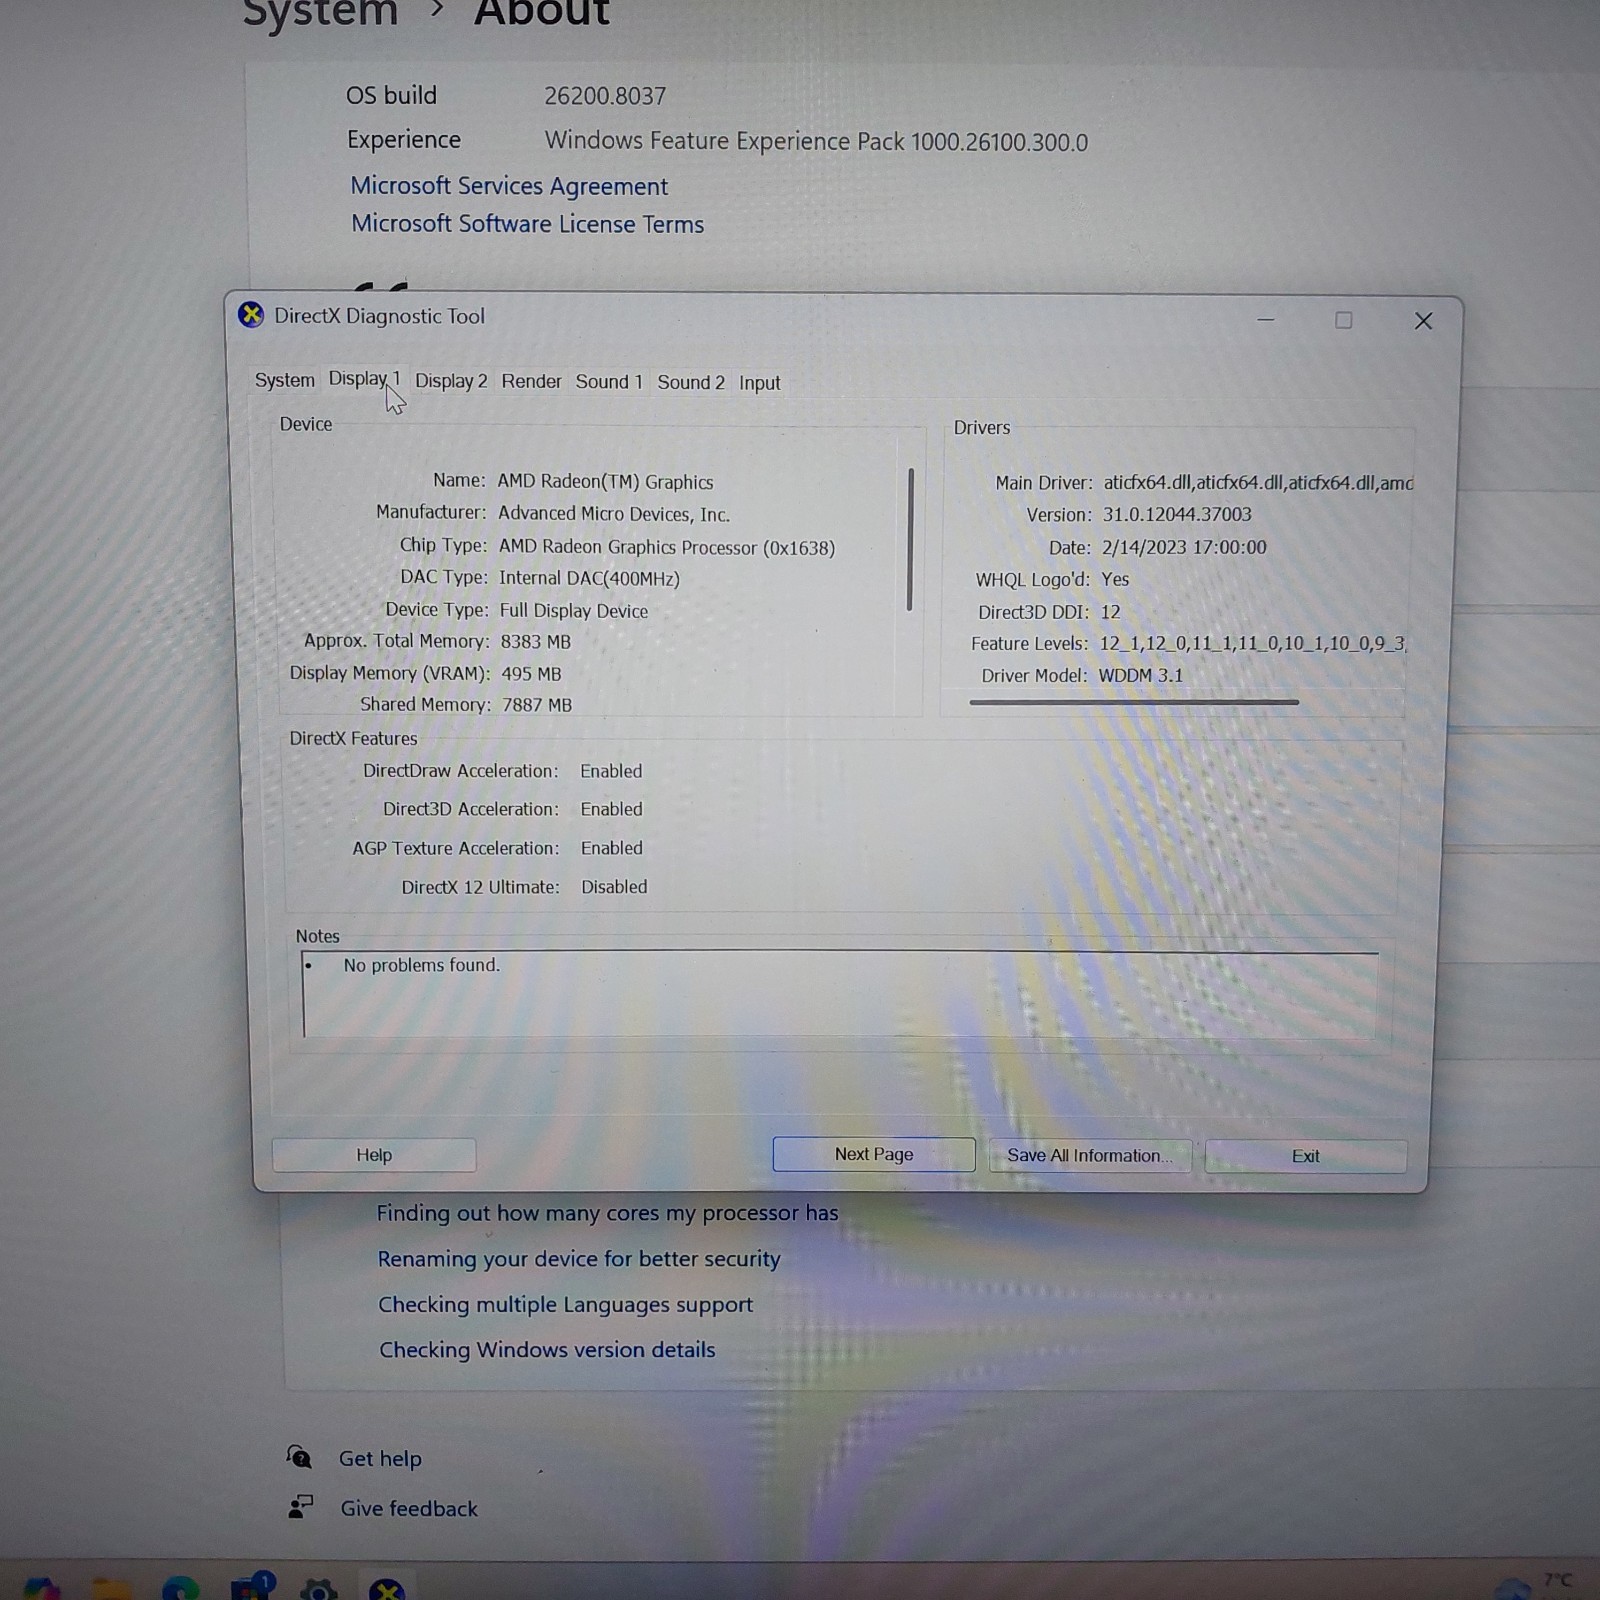Select the main driver 'aticfx64.dll' value
The image size is (1600, 1600).
point(1258,483)
